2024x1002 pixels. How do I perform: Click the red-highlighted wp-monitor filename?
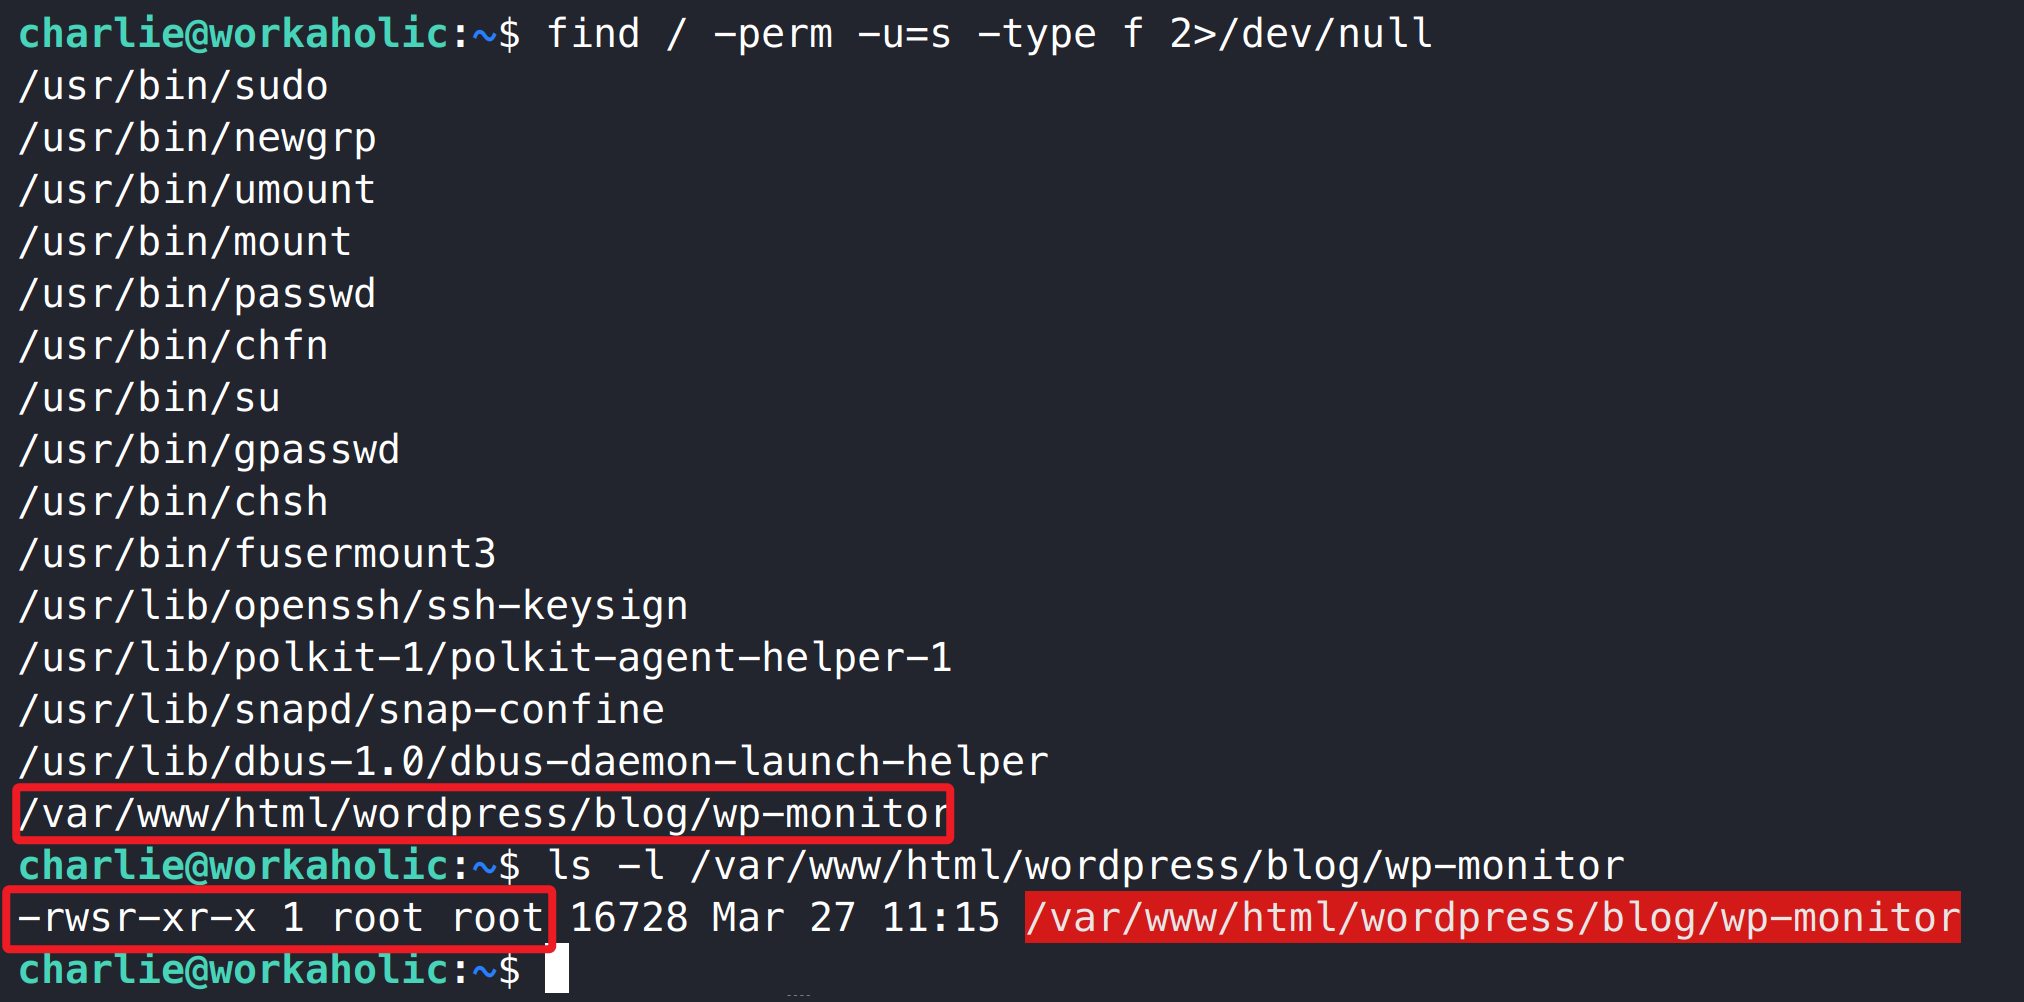(x=1492, y=919)
